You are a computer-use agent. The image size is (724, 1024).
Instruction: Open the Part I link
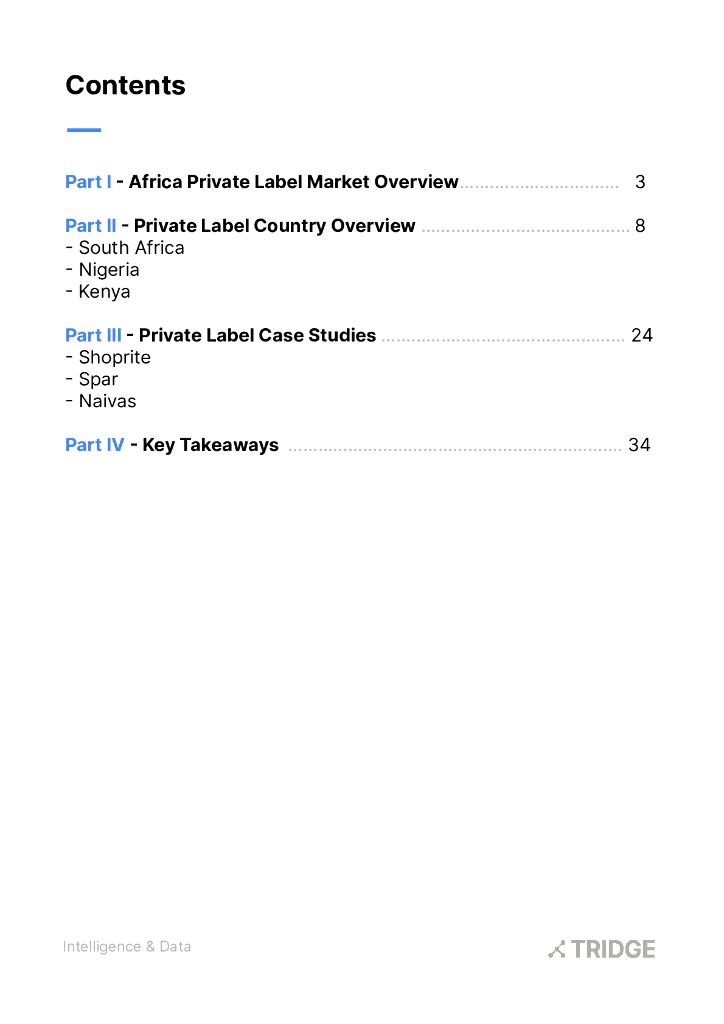click(88, 182)
